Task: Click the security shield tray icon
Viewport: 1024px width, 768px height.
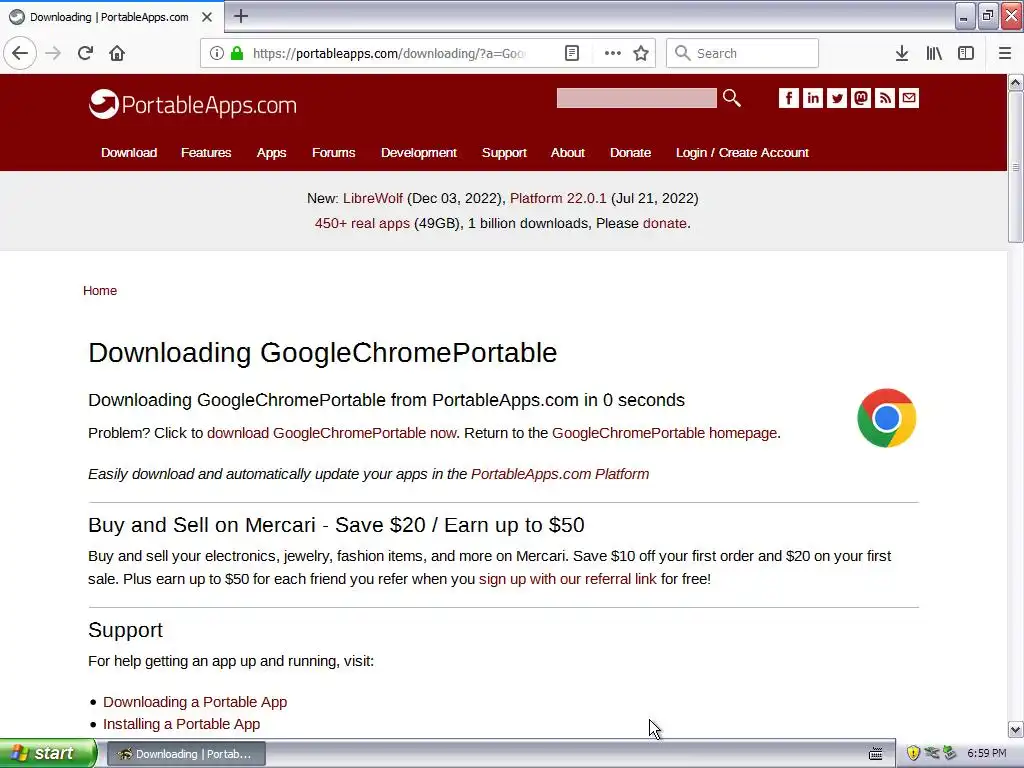Action: coord(912,753)
